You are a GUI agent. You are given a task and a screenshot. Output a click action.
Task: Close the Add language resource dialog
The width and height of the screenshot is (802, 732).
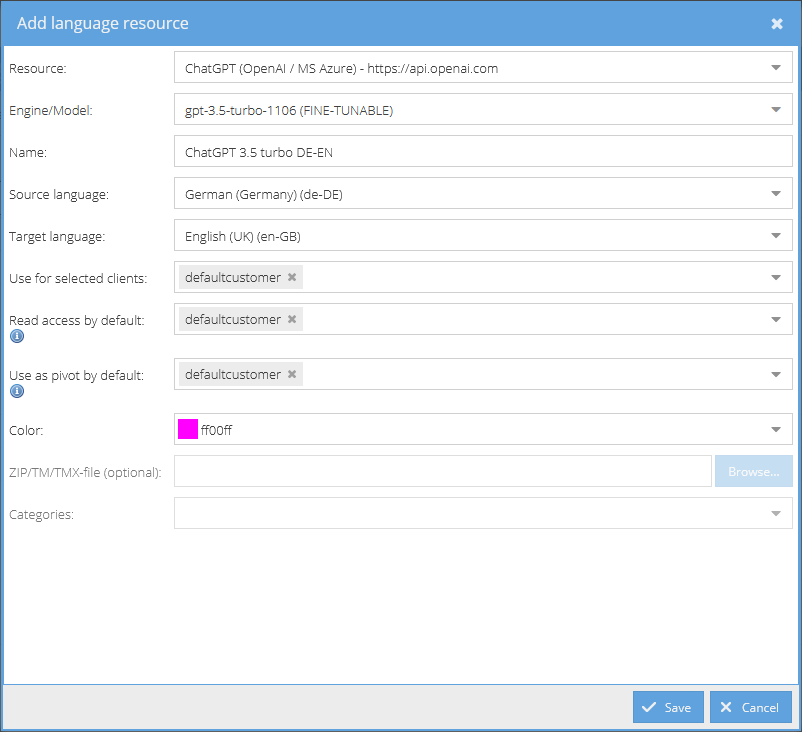[x=777, y=24]
